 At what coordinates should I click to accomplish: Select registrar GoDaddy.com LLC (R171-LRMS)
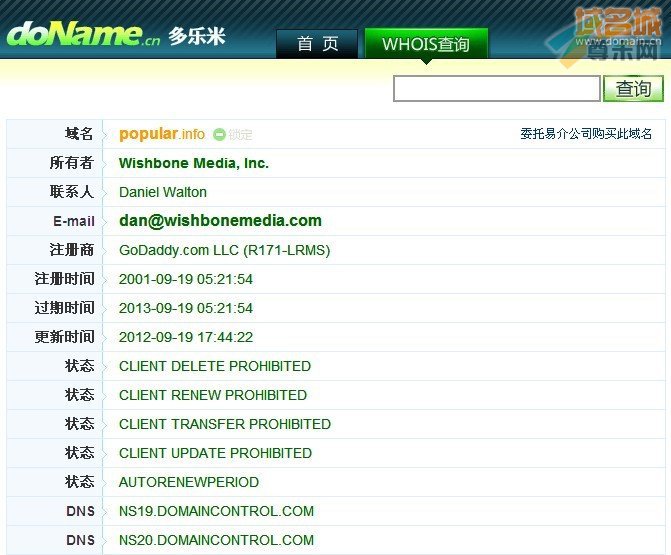(225, 250)
